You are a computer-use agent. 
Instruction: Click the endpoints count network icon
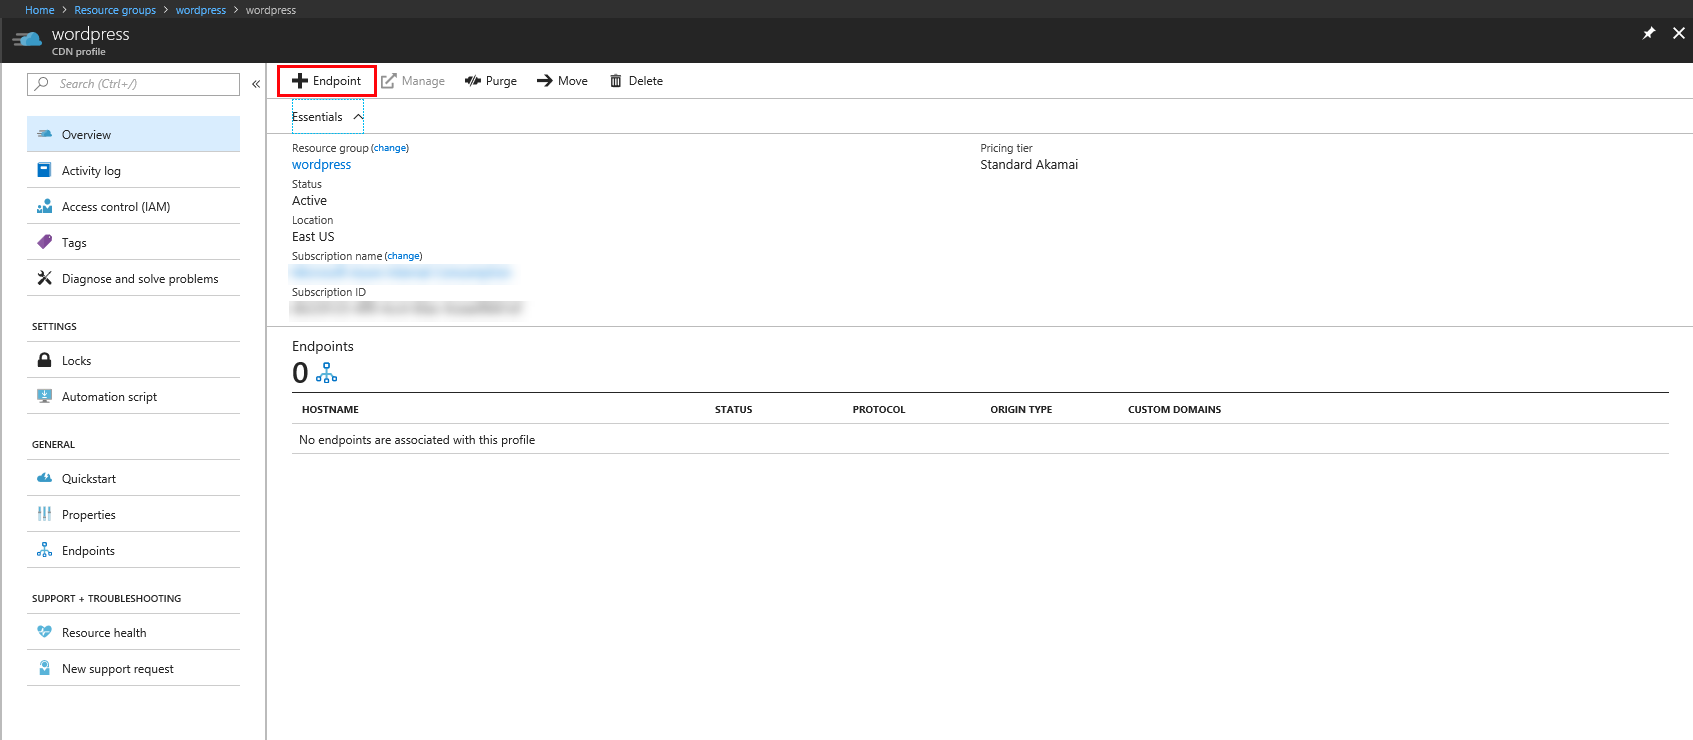coord(327,373)
